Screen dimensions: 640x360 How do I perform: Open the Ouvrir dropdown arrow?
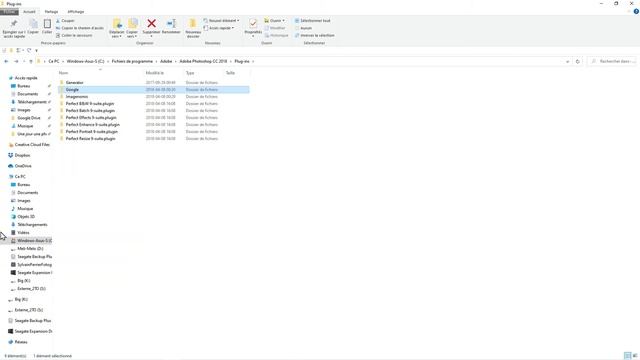(x=283, y=20)
